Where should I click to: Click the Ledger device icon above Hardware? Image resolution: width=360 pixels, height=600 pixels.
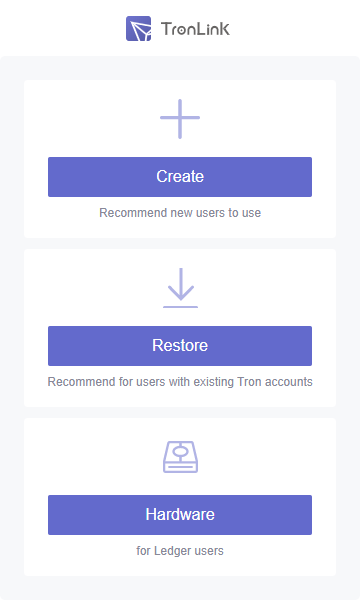pyautogui.click(x=180, y=457)
